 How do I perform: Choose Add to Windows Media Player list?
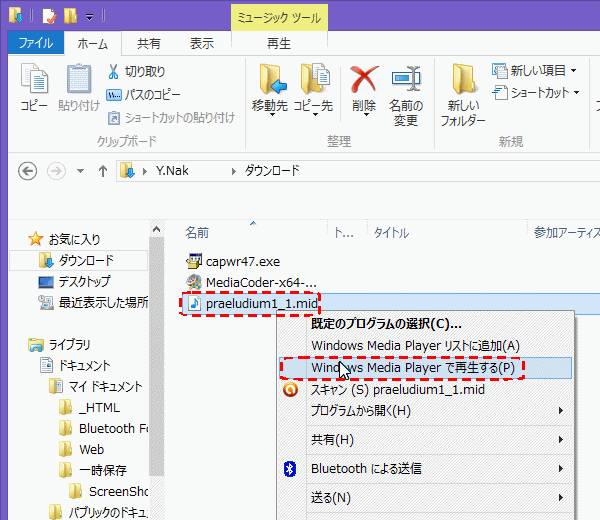[415, 346]
